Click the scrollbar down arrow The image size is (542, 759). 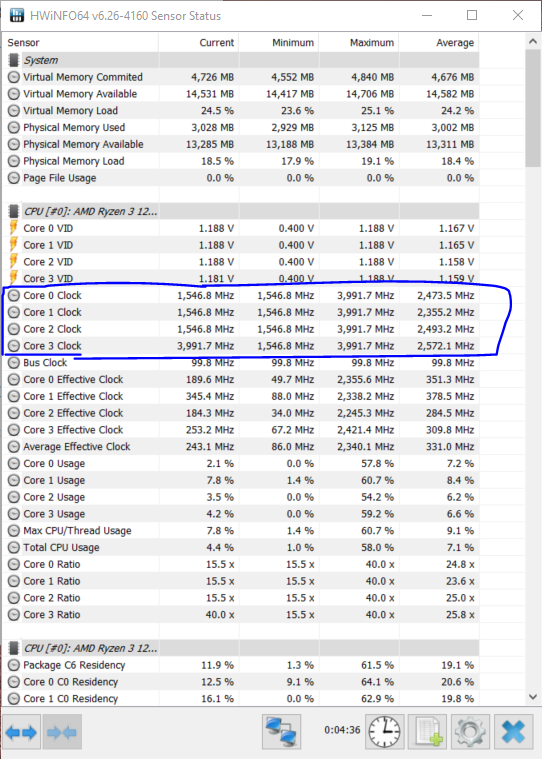coord(533,697)
